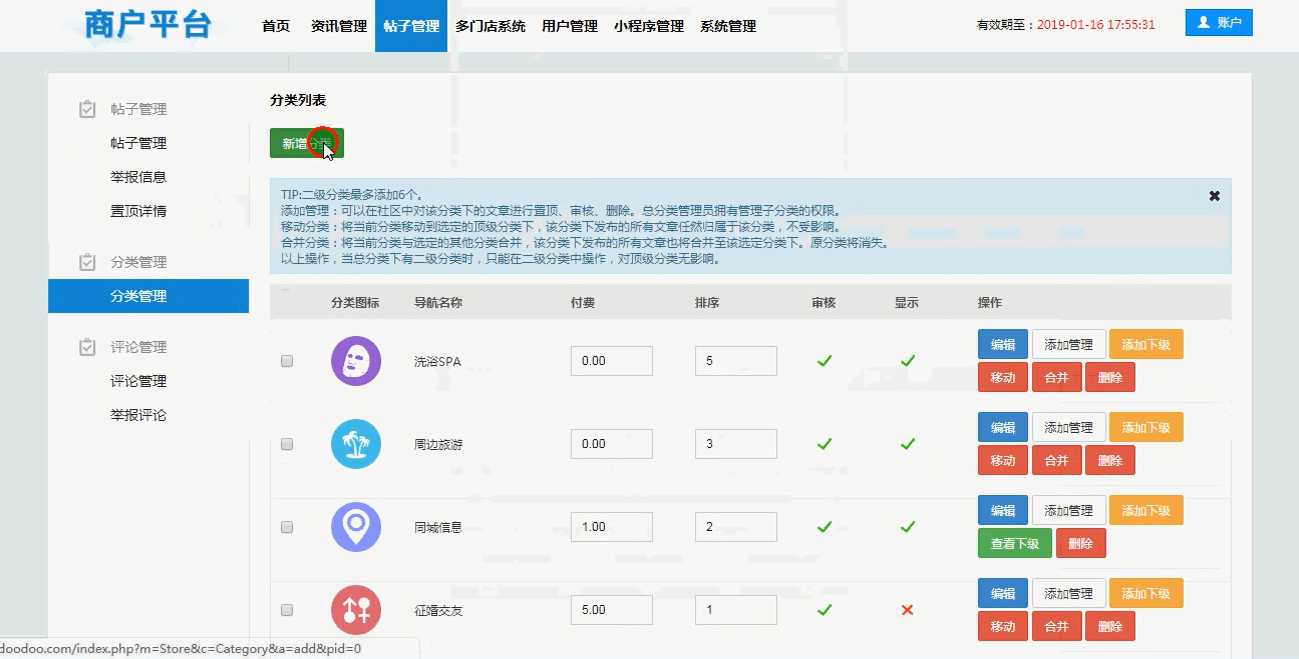This screenshot has height=659, width=1299.
Task: Click the 洗浴SPA face mask category icon
Action: click(x=356, y=361)
